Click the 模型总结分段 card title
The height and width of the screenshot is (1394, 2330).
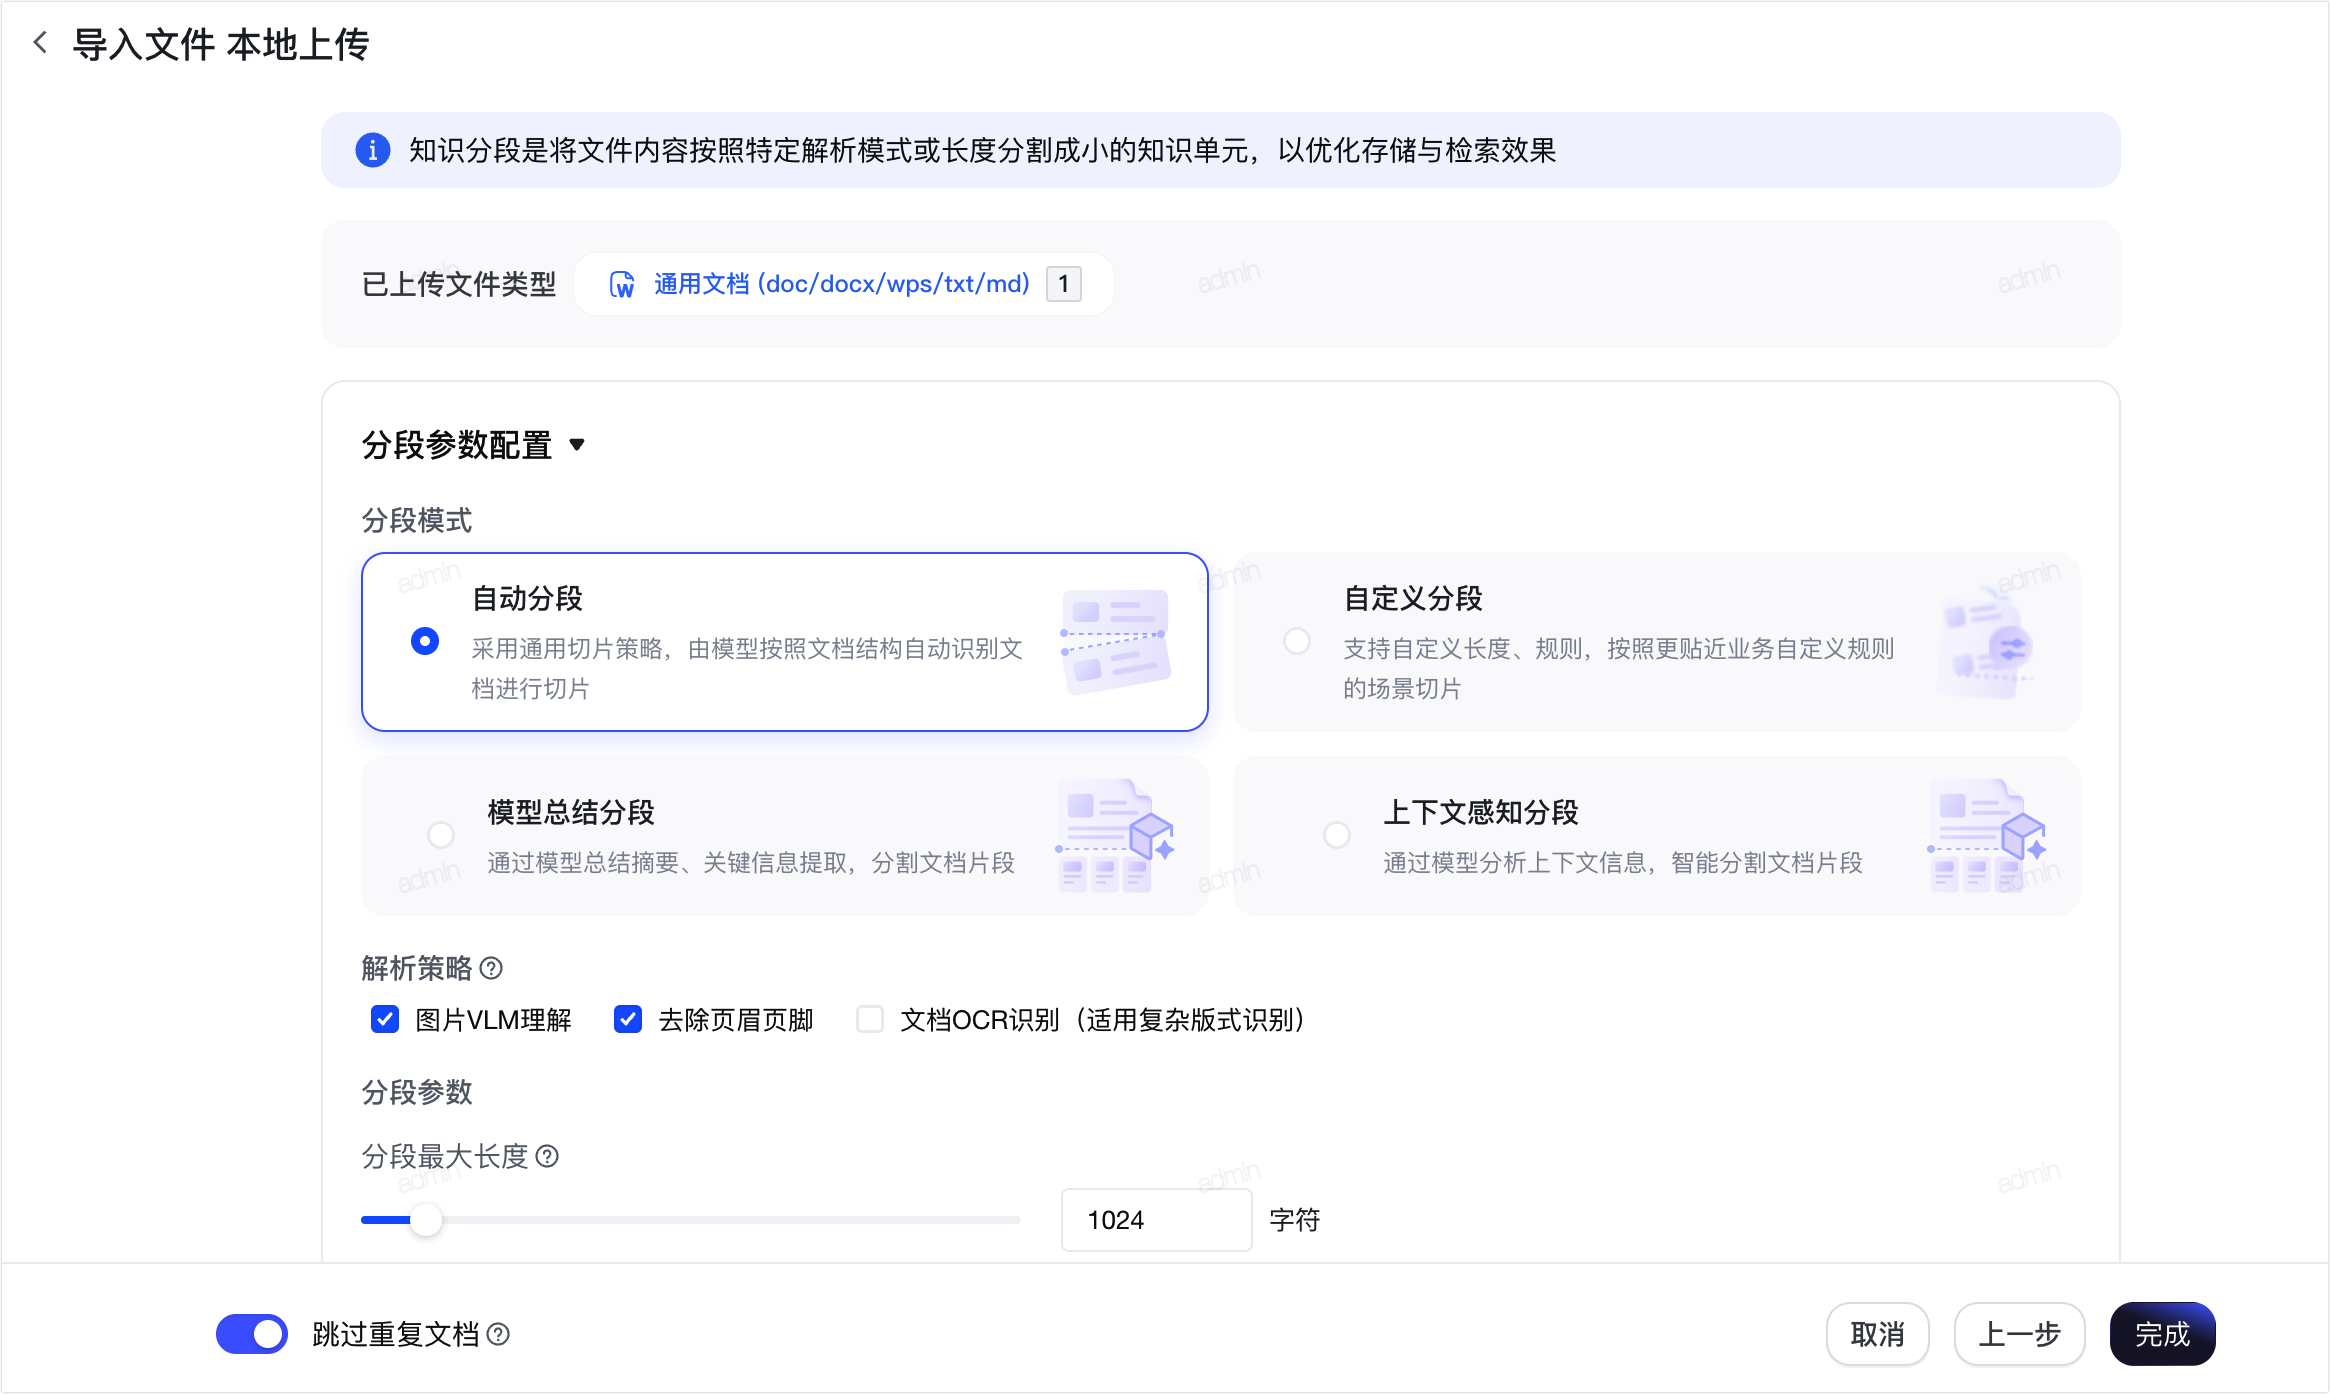pyautogui.click(x=571, y=812)
